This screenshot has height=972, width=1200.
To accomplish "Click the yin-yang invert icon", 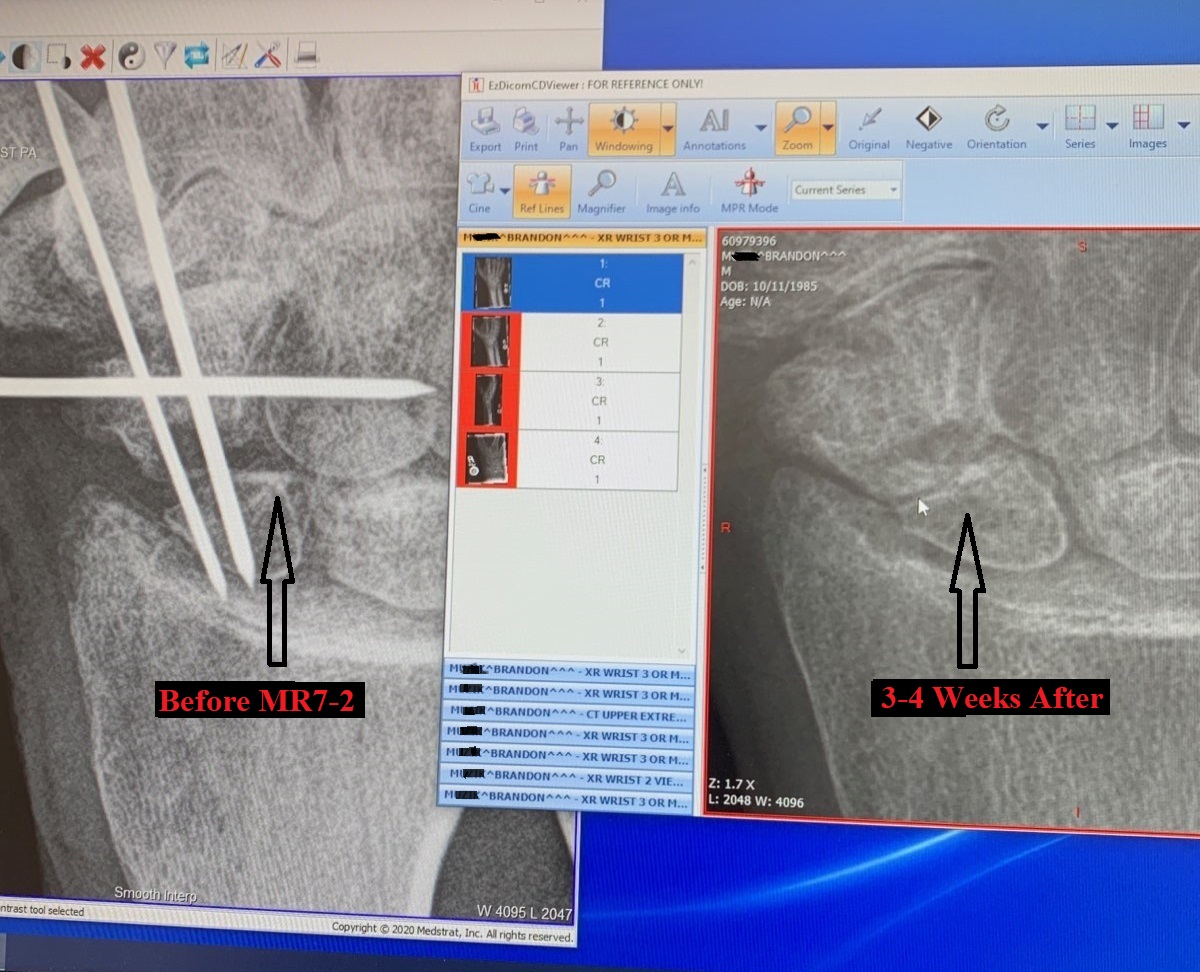I will [131, 55].
